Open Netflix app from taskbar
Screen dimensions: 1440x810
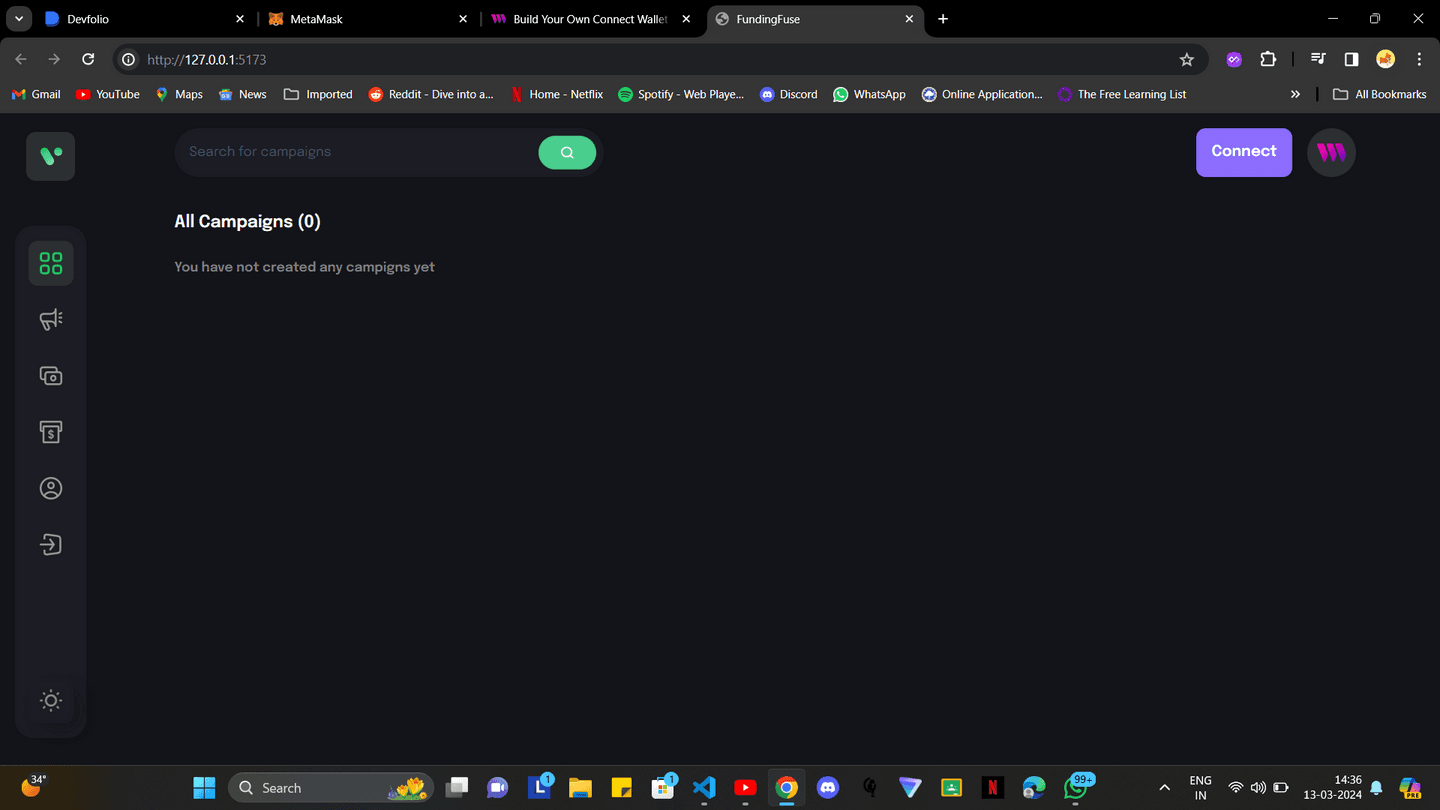click(x=992, y=788)
